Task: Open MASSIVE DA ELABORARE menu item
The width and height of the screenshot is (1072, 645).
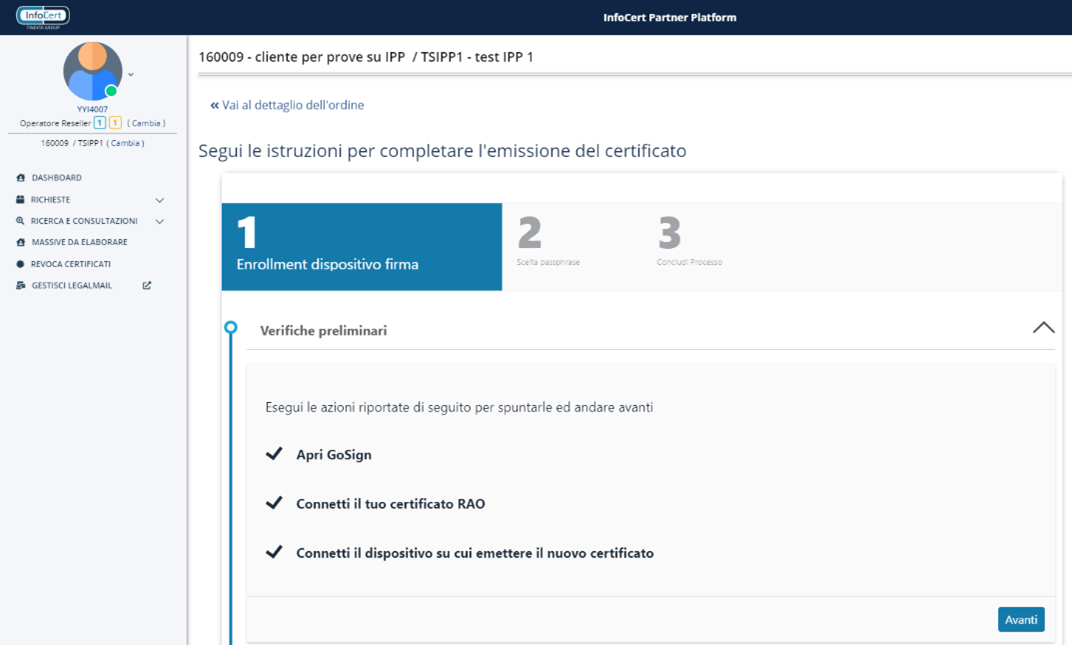Action: 79,242
